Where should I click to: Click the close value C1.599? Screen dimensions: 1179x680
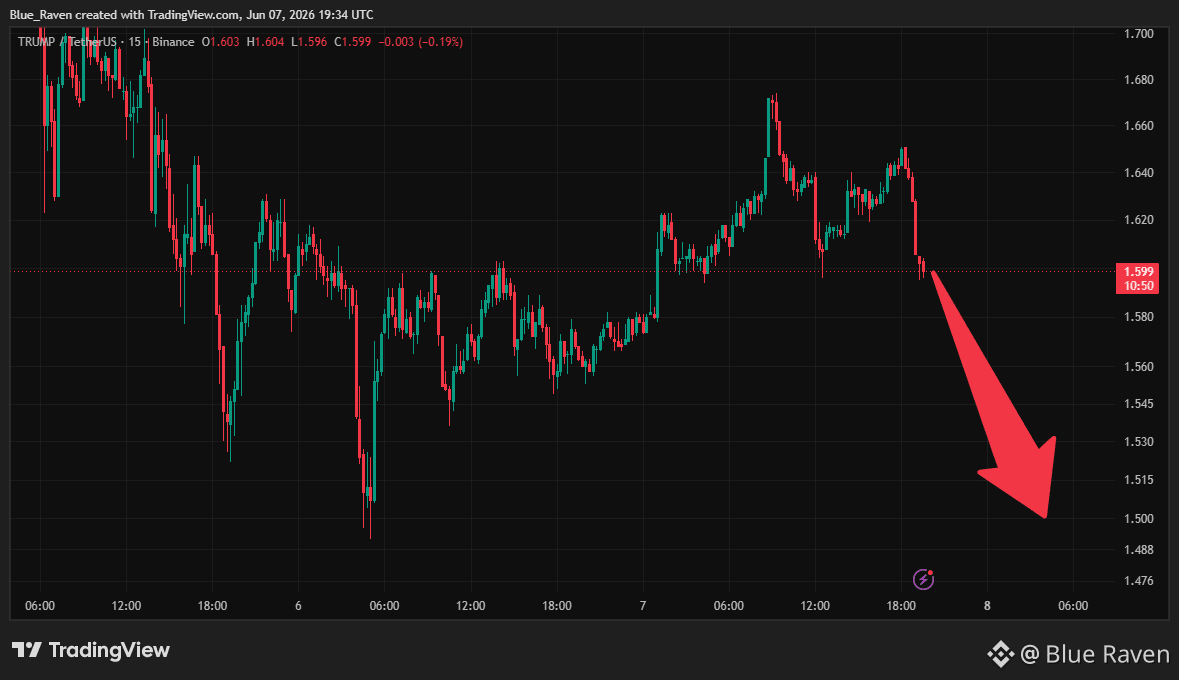click(353, 42)
